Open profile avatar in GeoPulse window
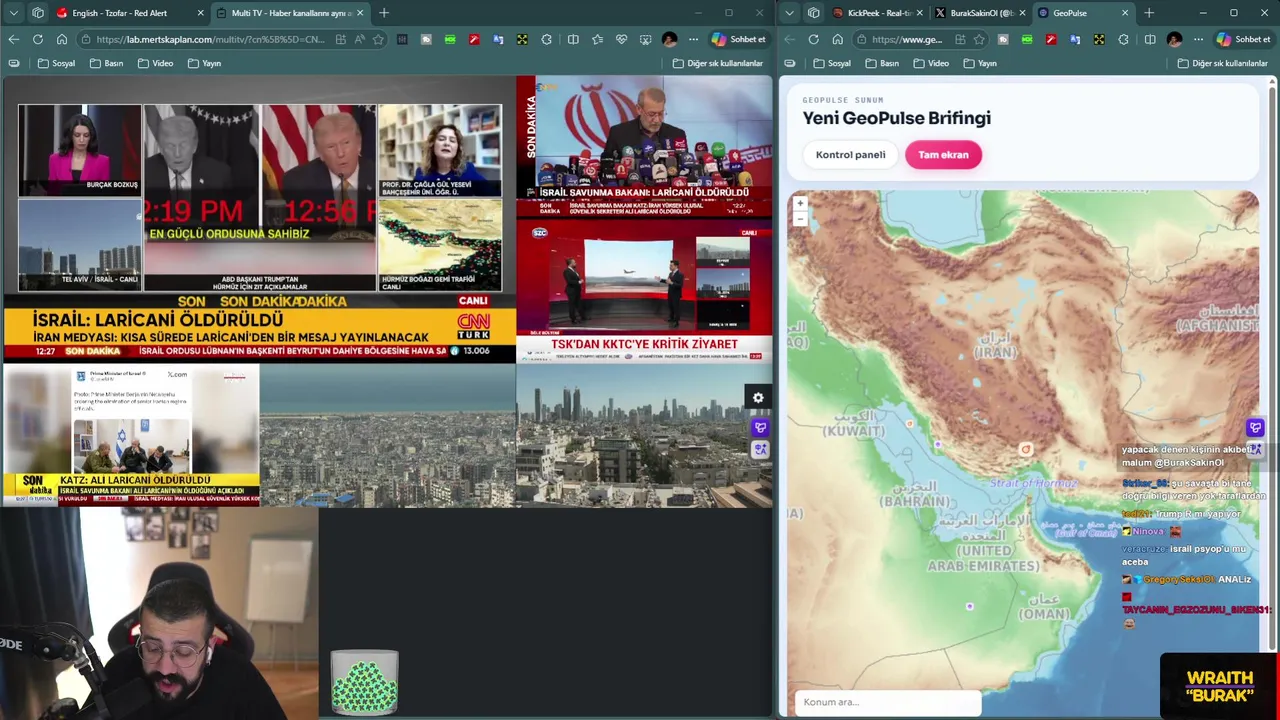Viewport: 1280px width, 720px height. (1174, 39)
